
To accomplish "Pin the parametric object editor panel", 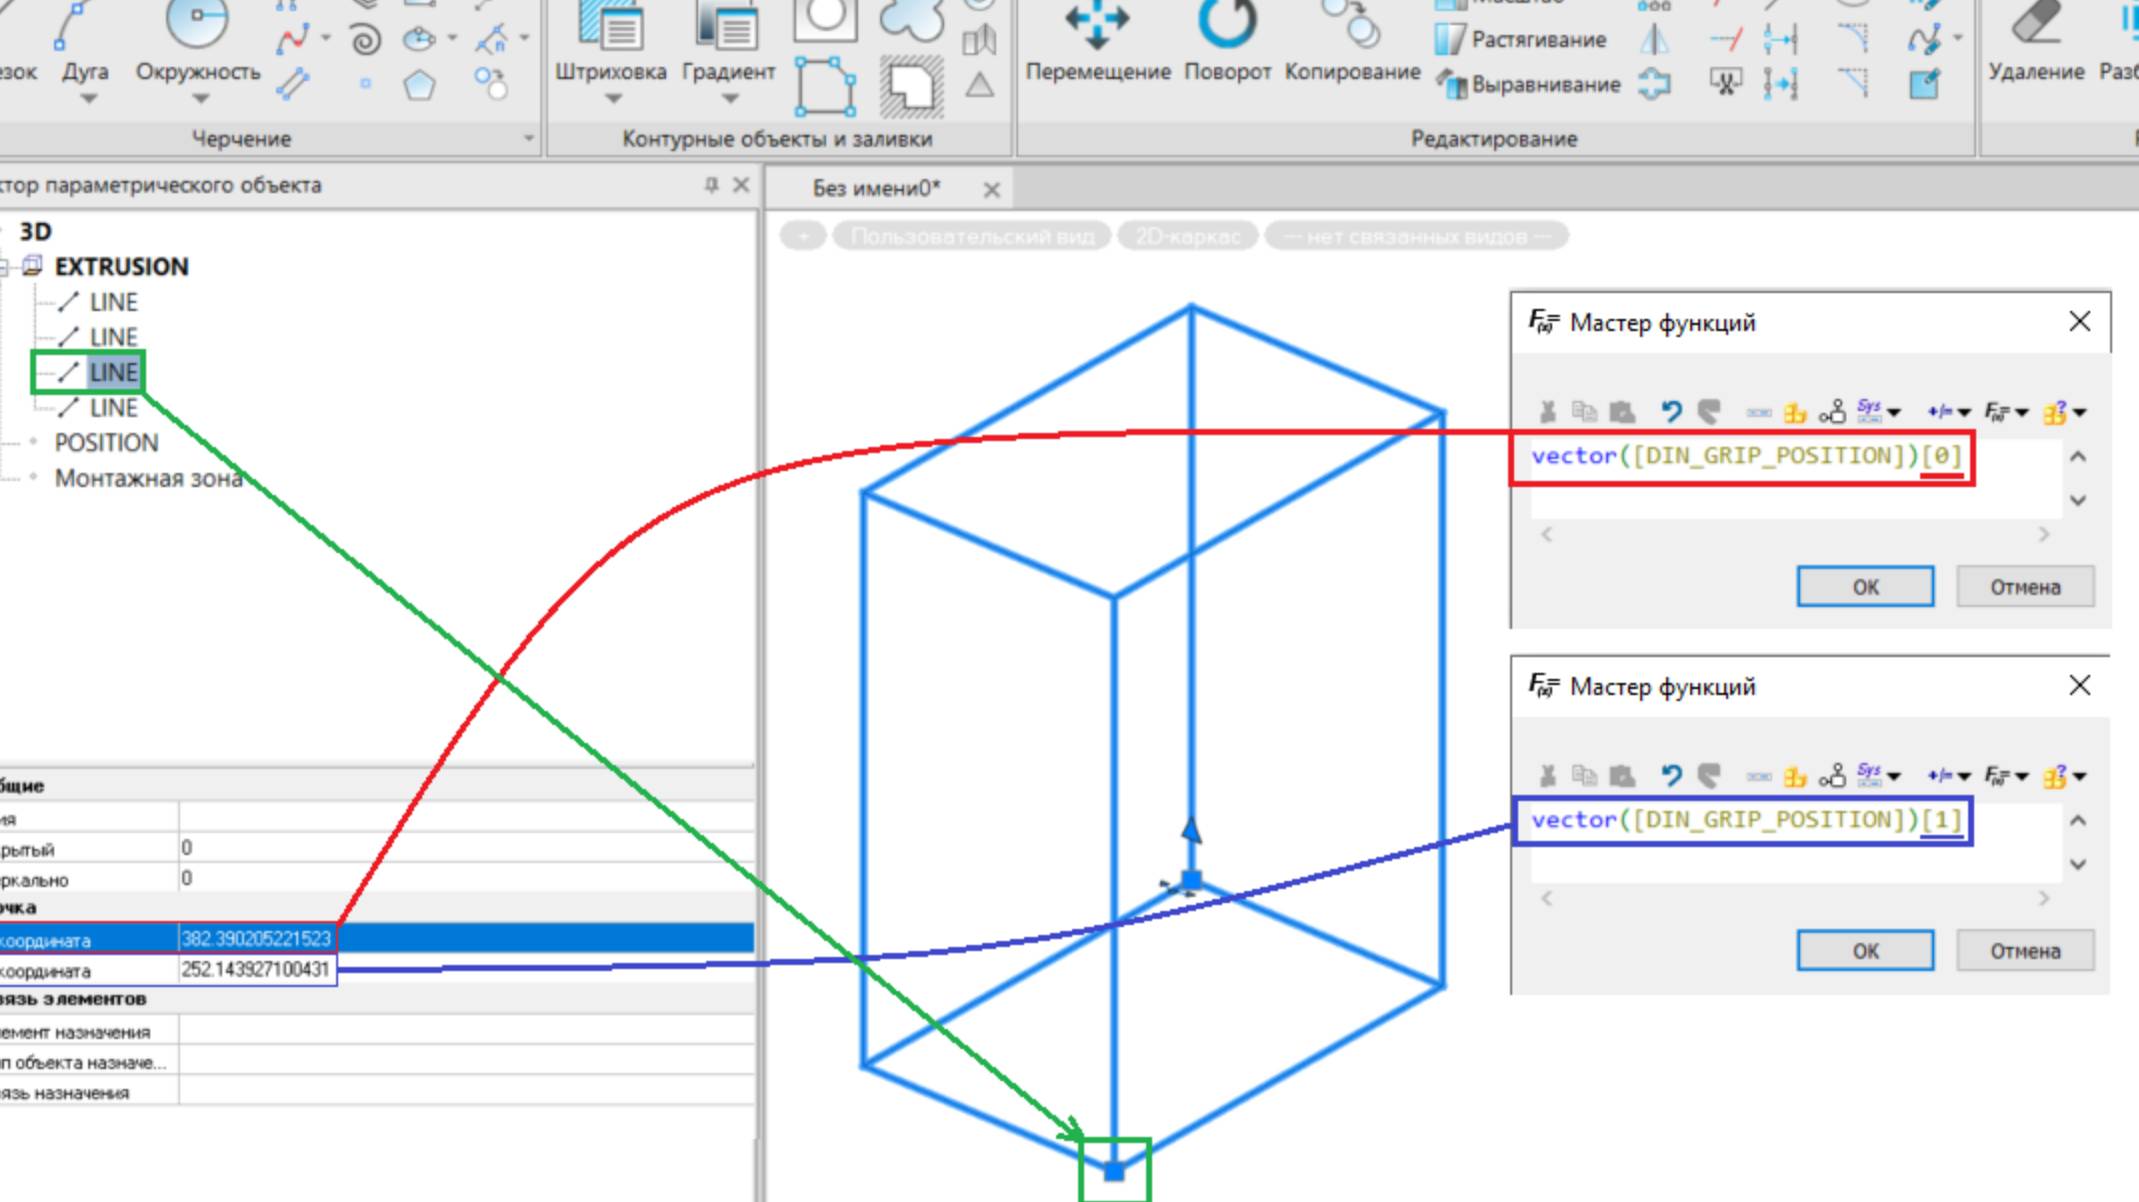I will pyautogui.click(x=711, y=185).
